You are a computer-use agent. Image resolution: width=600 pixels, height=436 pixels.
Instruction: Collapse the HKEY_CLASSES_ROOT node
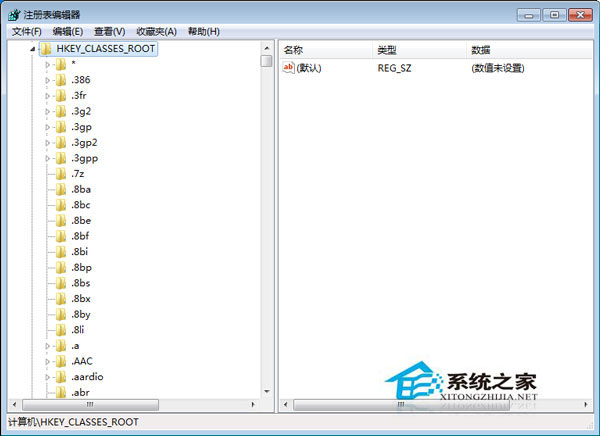click(x=33, y=49)
